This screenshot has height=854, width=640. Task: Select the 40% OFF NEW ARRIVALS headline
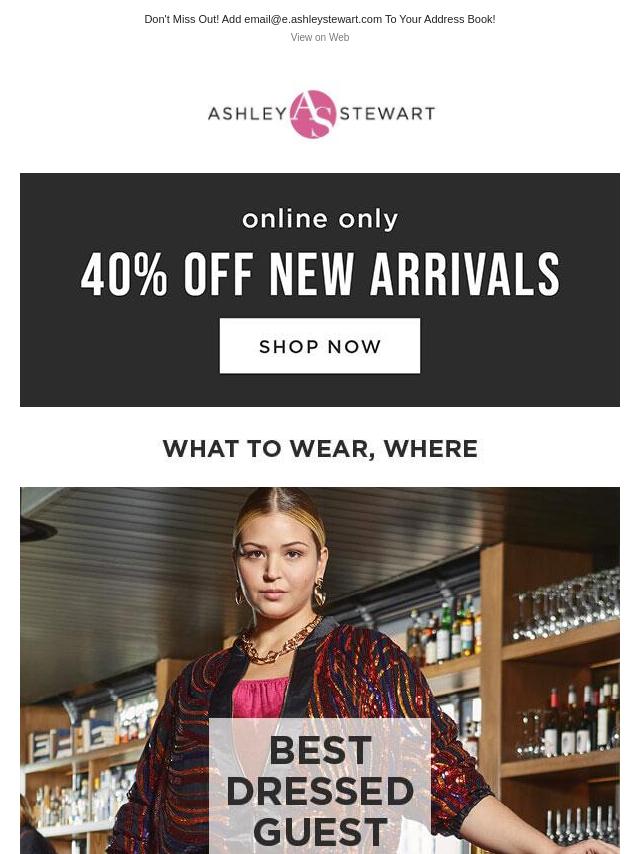point(320,274)
